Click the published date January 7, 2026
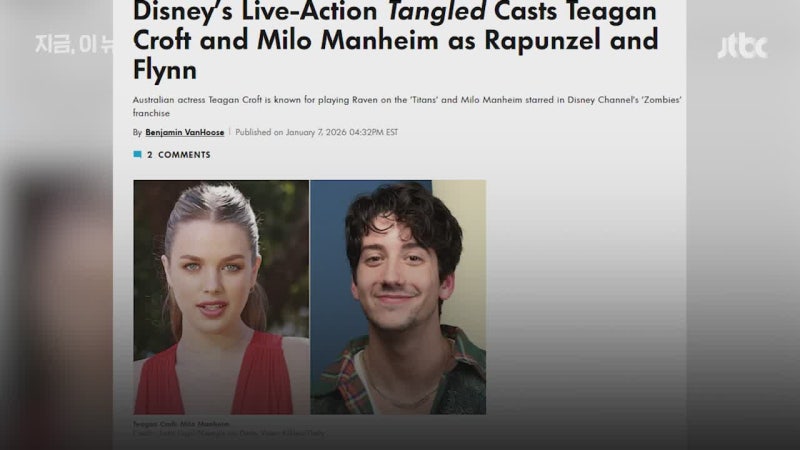This screenshot has height=450, width=800. (x=316, y=132)
